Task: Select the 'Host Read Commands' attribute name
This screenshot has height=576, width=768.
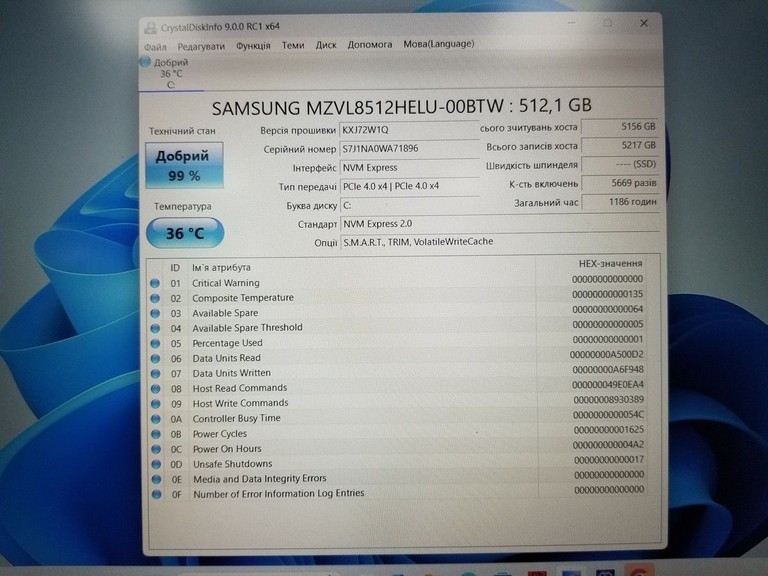Action: [240, 388]
